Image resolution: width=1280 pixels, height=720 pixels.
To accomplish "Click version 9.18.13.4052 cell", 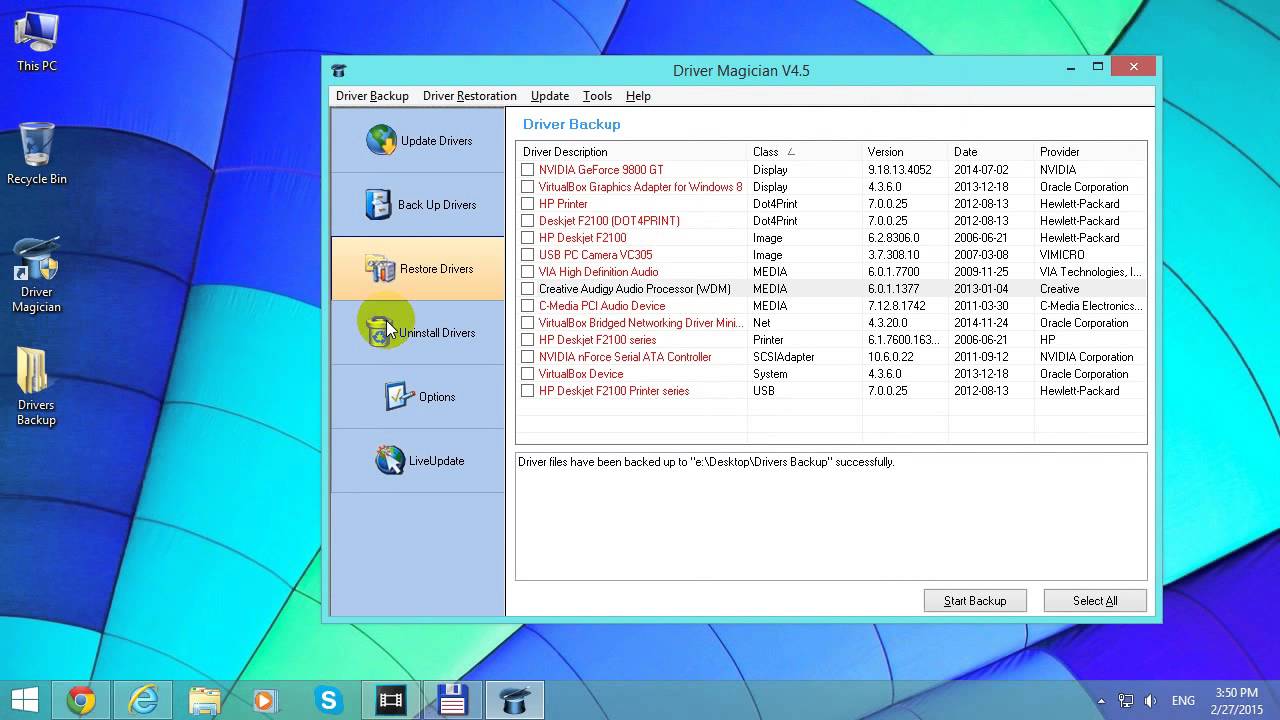I will 900,170.
